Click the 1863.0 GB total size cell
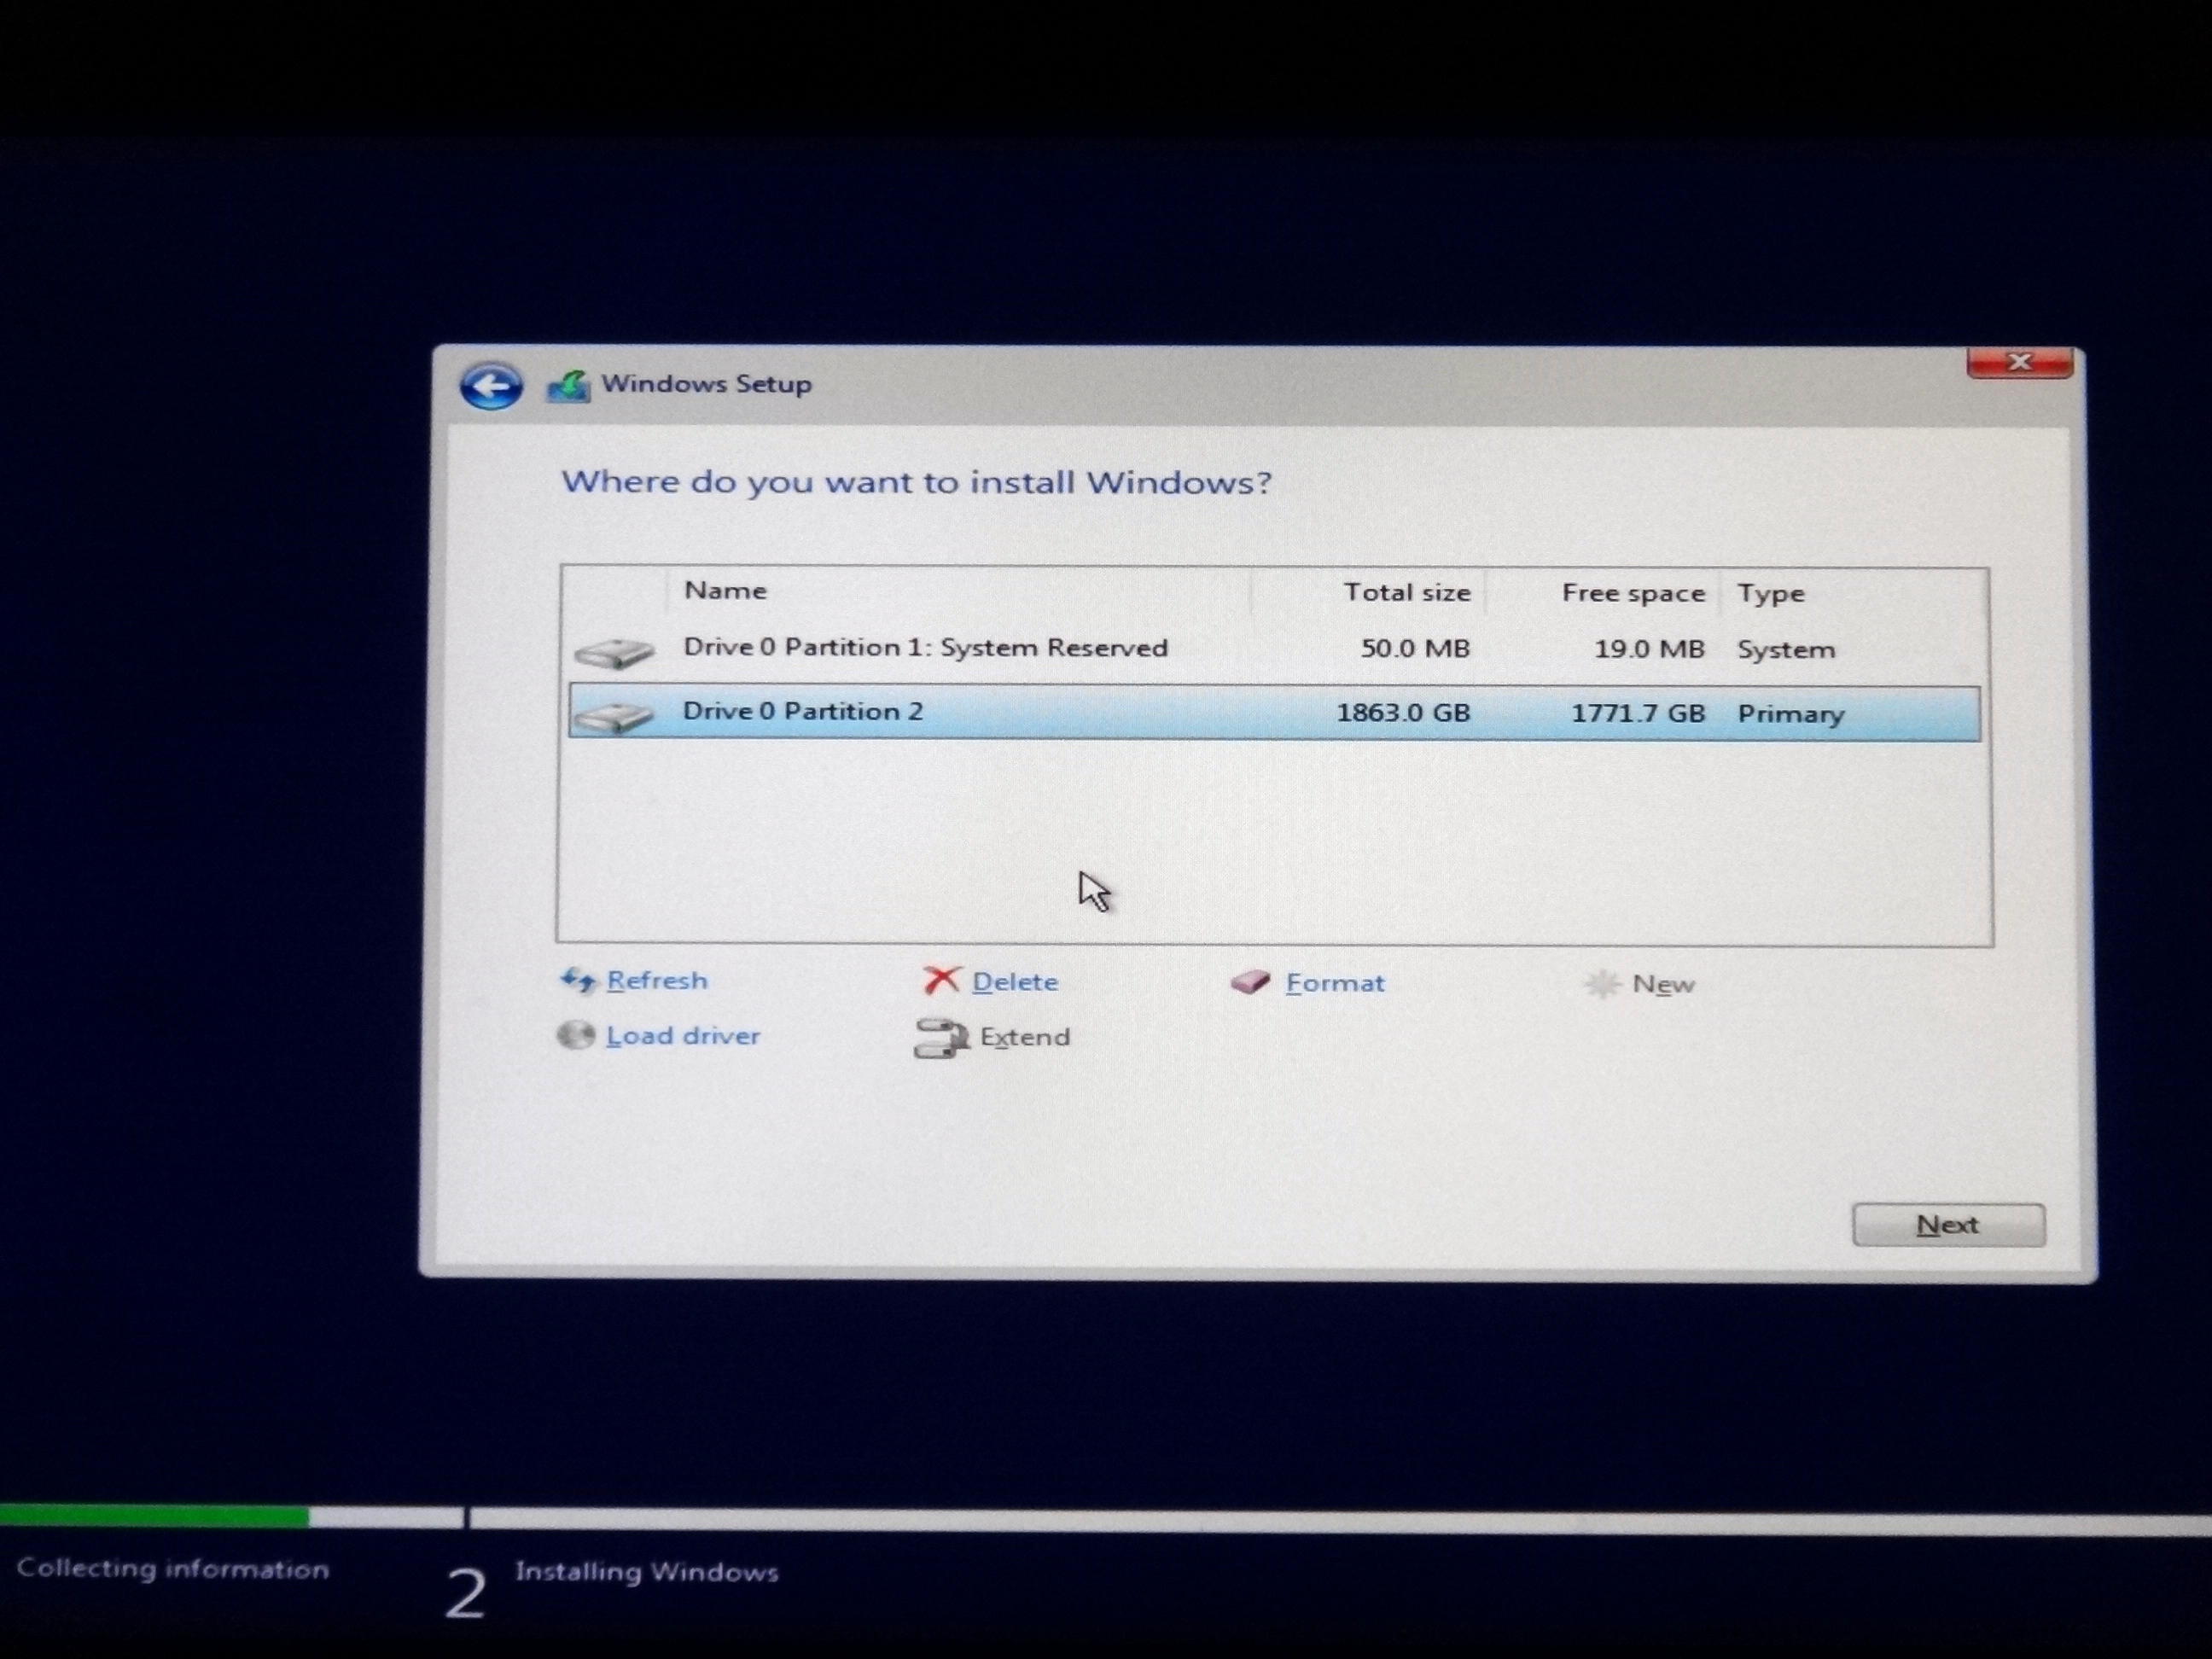 pyautogui.click(x=1403, y=713)
